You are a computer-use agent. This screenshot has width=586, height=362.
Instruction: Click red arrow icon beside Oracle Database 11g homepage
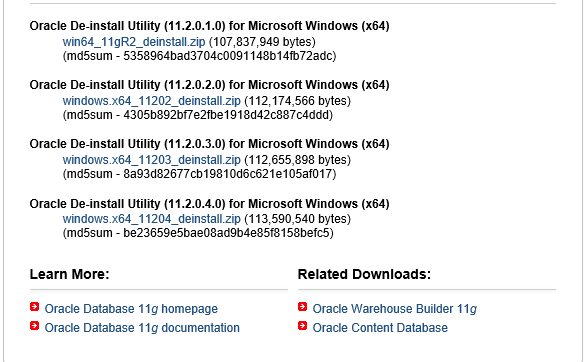pos(34,307)
